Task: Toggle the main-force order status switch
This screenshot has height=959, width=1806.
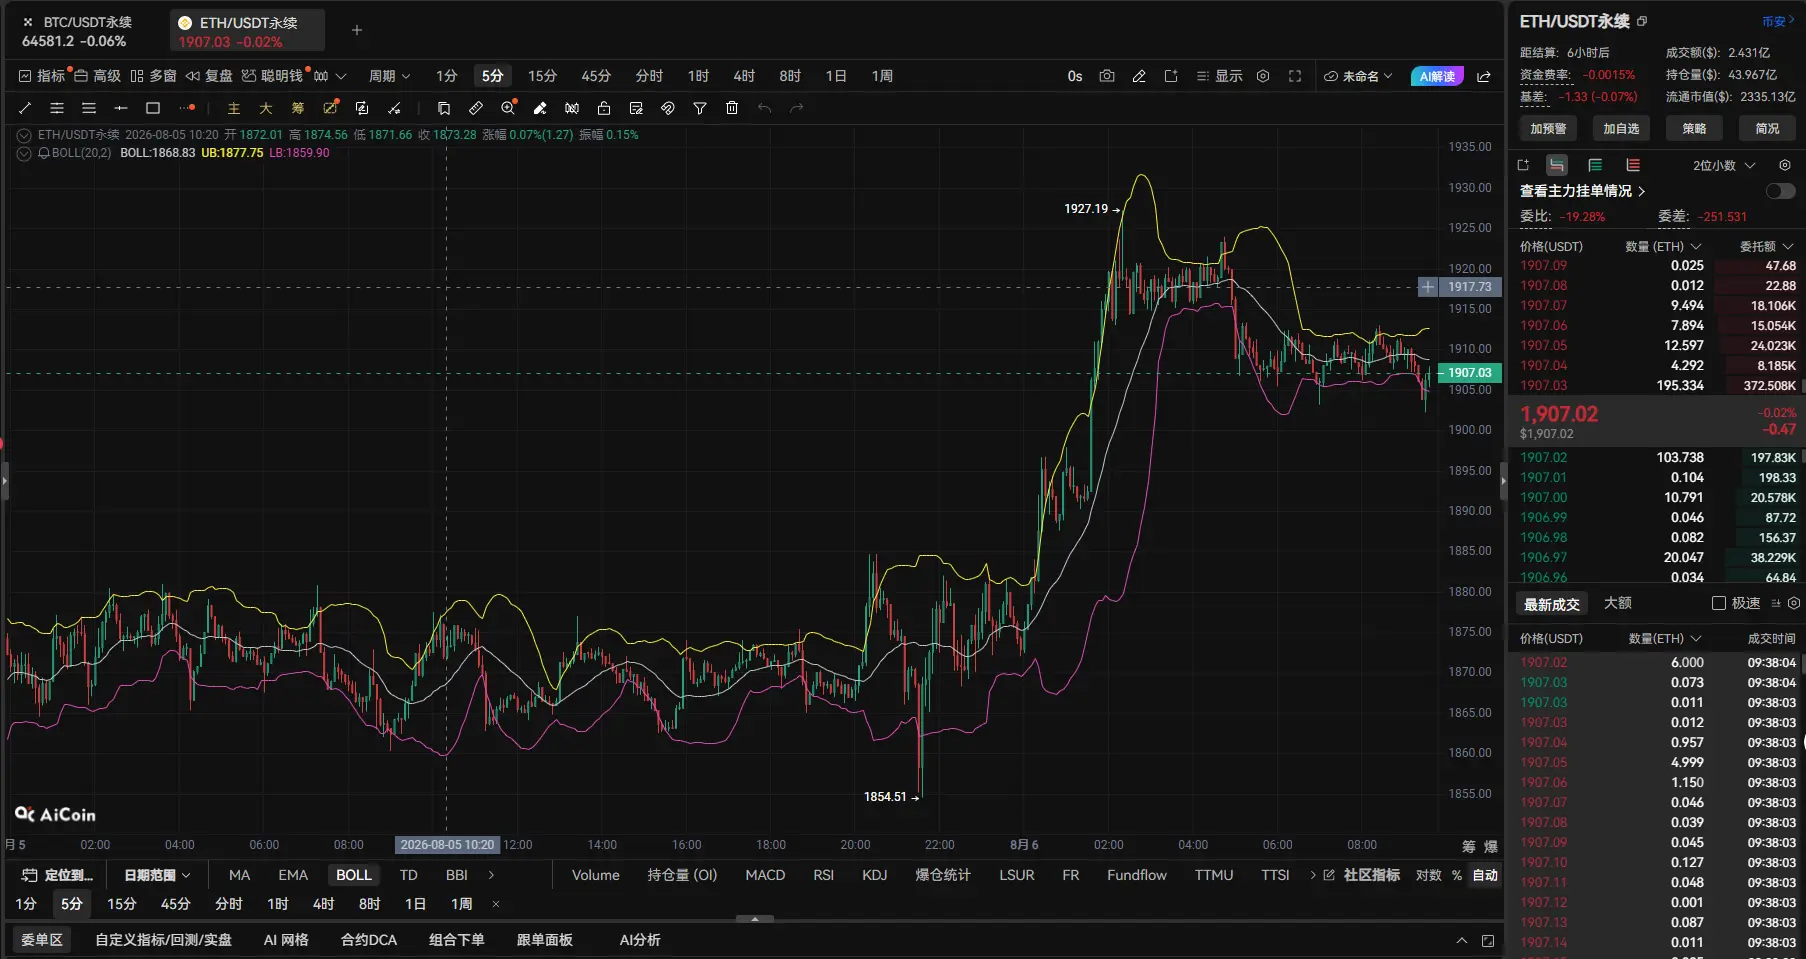Action: [1780, 191]
